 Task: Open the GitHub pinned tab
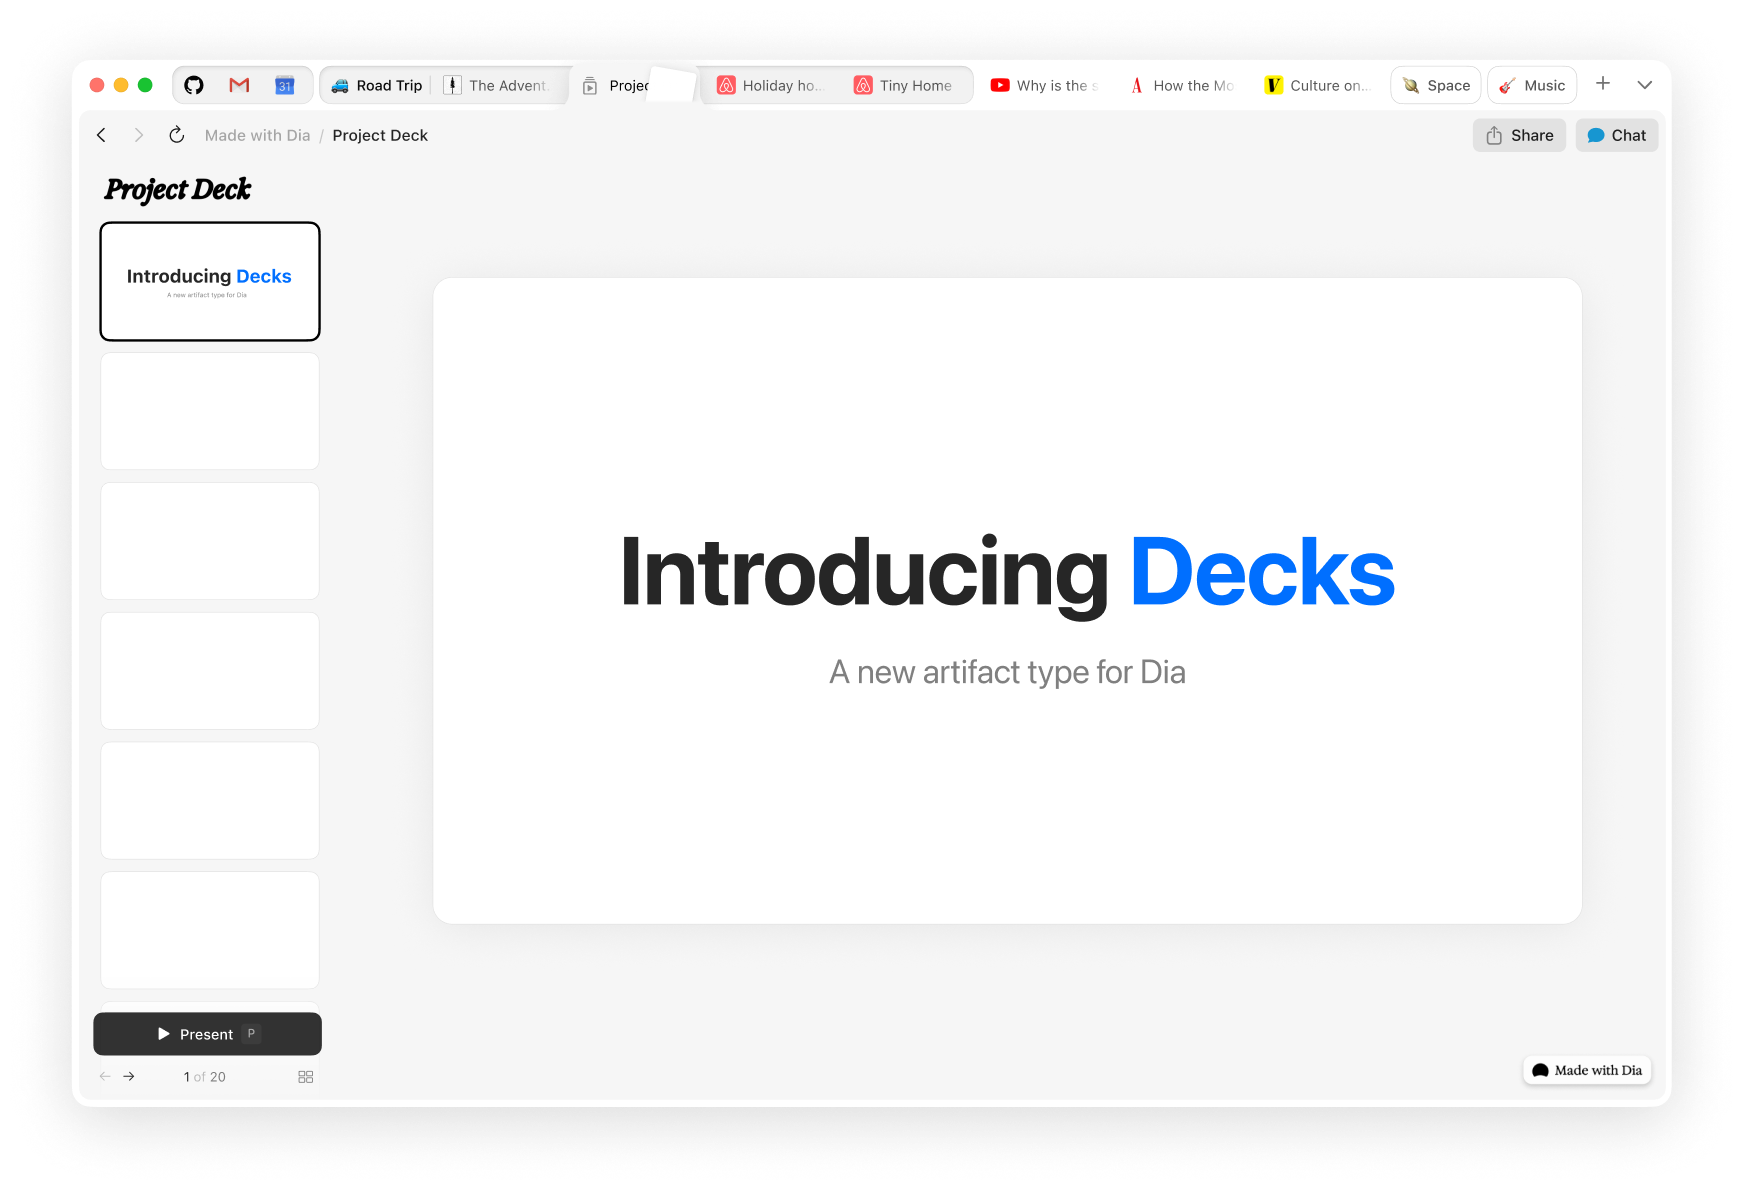pyautogui.click(x=194, y=85)
